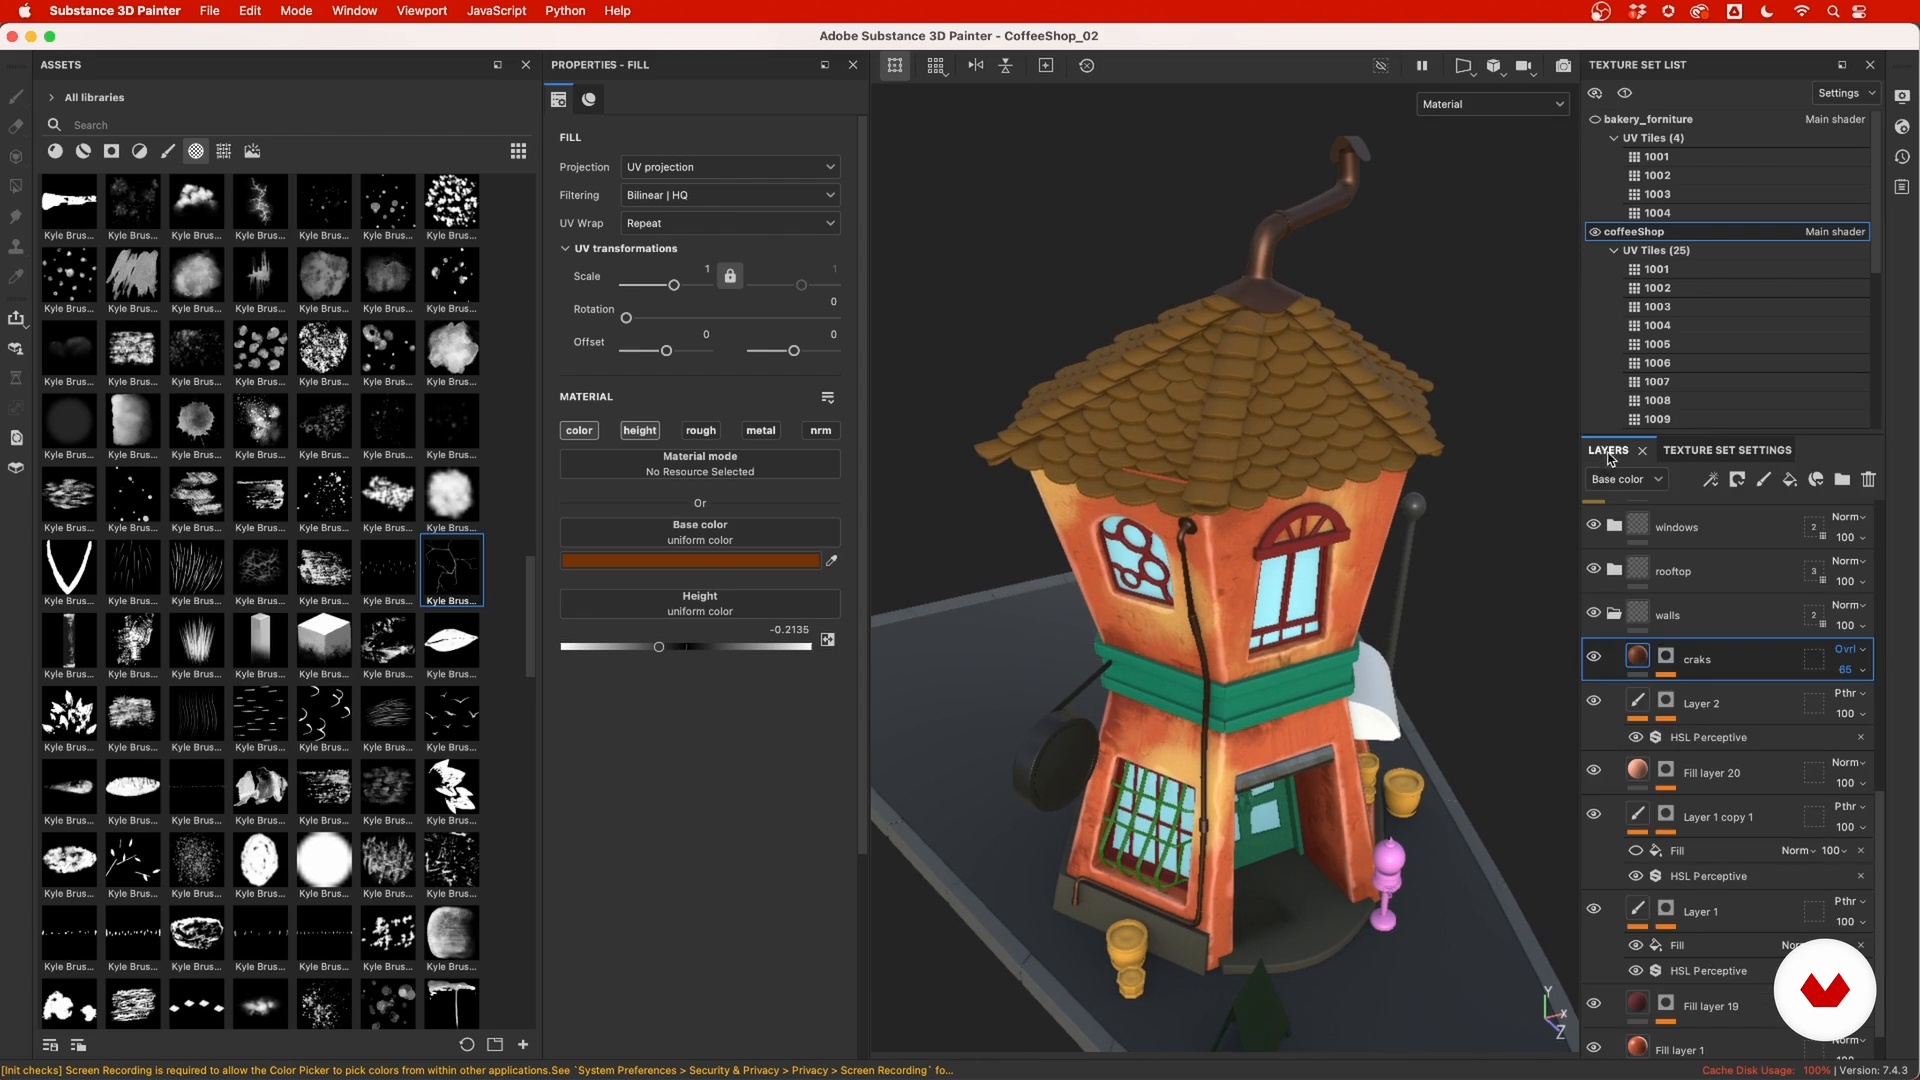Open craks layer blend mode Ovrl dropdown

point(1850,650)
